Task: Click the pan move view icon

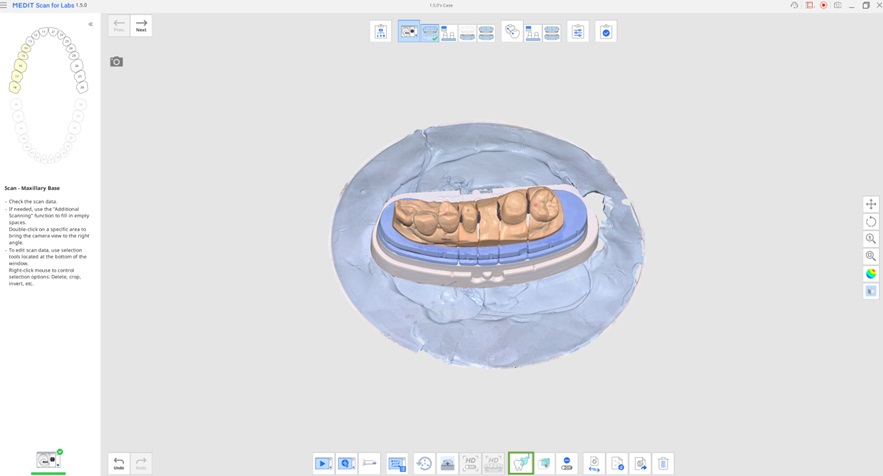Action: [871, 204]
